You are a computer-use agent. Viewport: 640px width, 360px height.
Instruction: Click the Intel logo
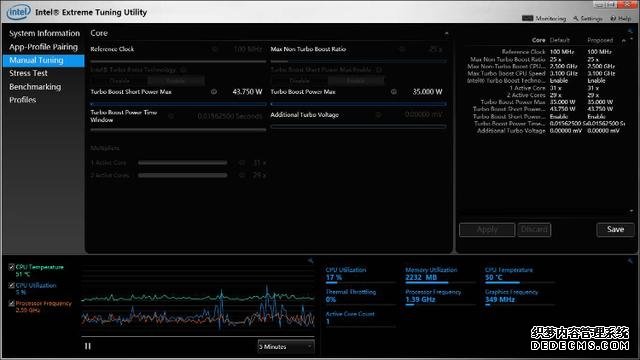(x=18, y=12)
